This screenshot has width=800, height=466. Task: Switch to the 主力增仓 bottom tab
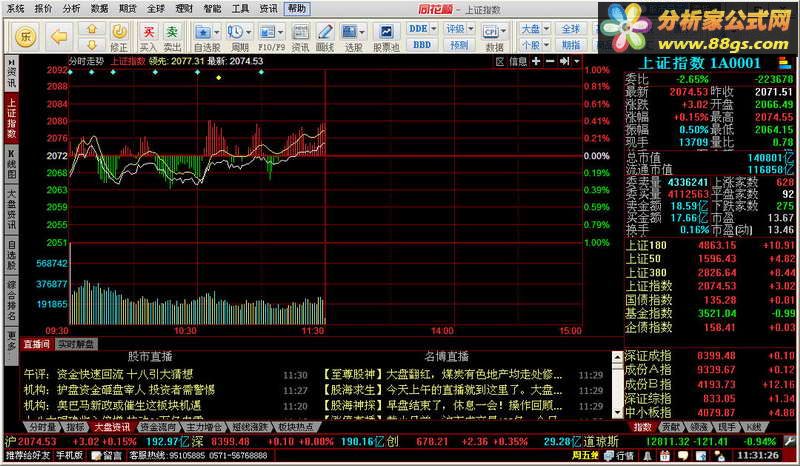pos(204,426)
